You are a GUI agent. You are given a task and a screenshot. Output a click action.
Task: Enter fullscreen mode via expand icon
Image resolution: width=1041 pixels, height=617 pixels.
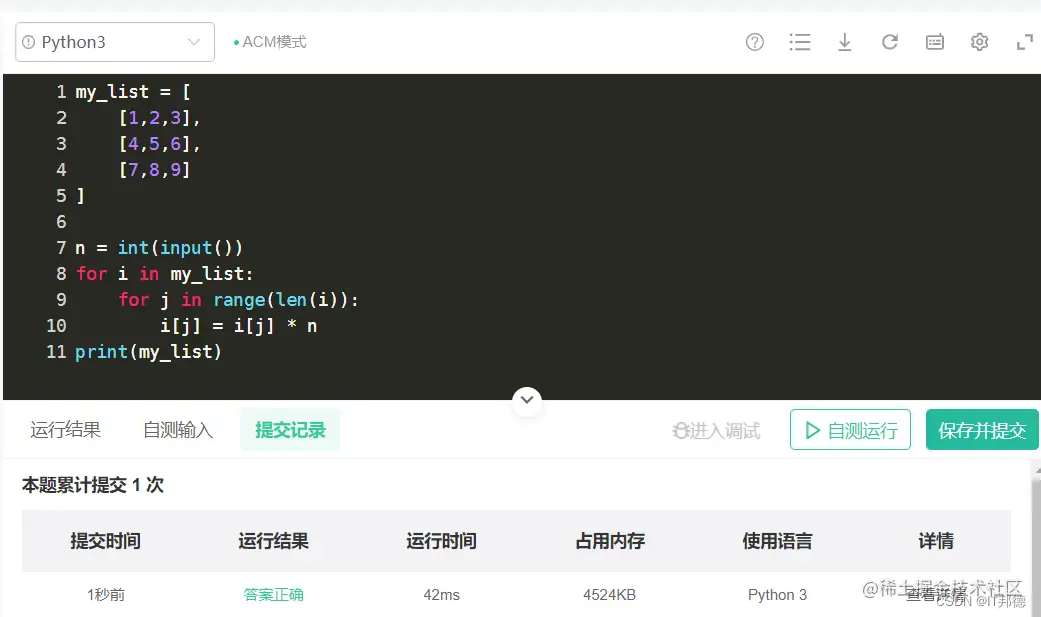tap(1022, 42)
